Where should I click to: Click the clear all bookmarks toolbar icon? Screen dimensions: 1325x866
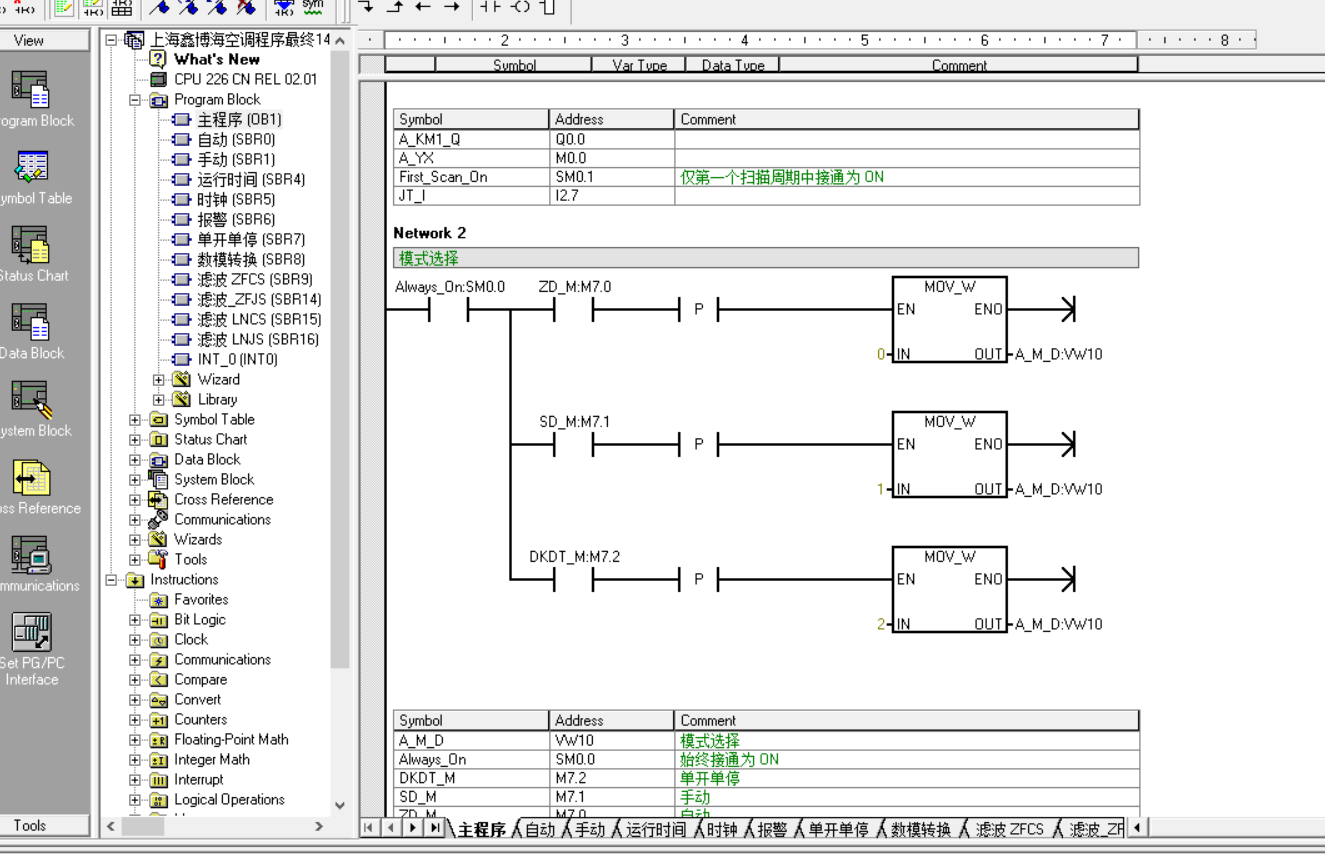245,8
